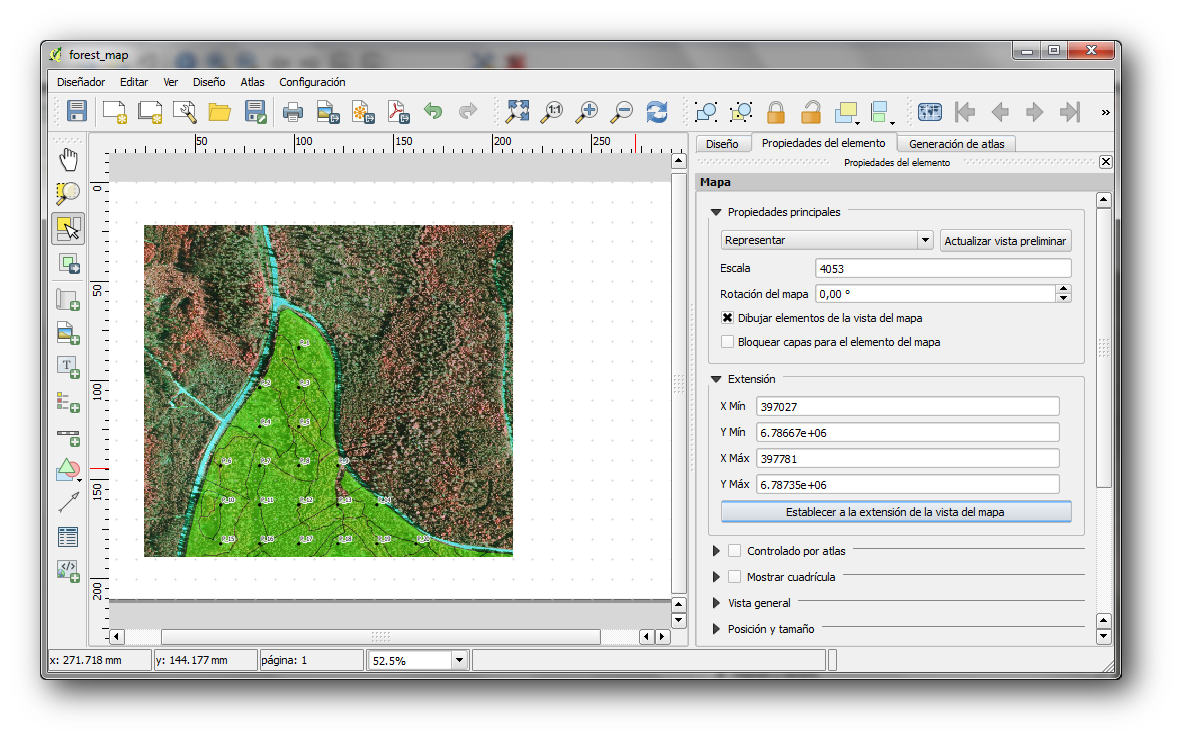This screenshot has height=740, width=1182.
Task: Select the Move item content tool
Action: (69, 263)
